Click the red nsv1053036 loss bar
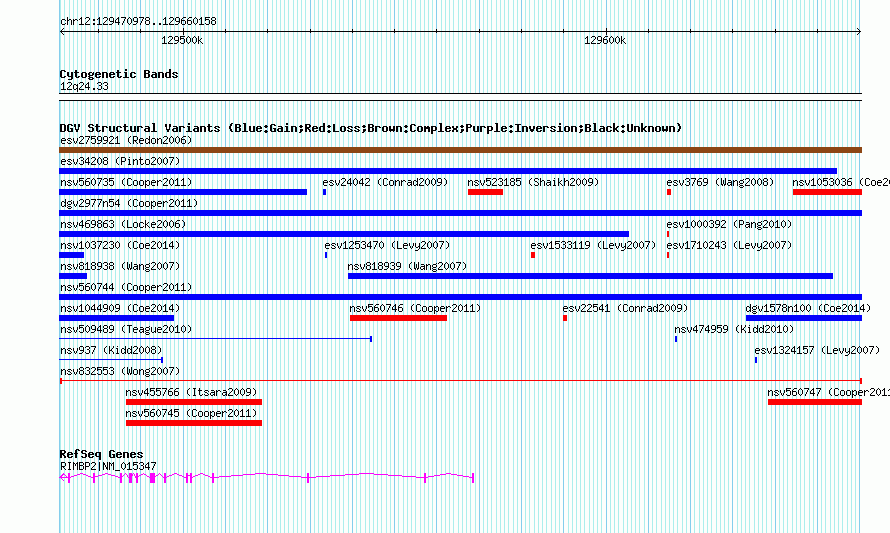Viewport: 890px width, 533px height. pos(828,192)
